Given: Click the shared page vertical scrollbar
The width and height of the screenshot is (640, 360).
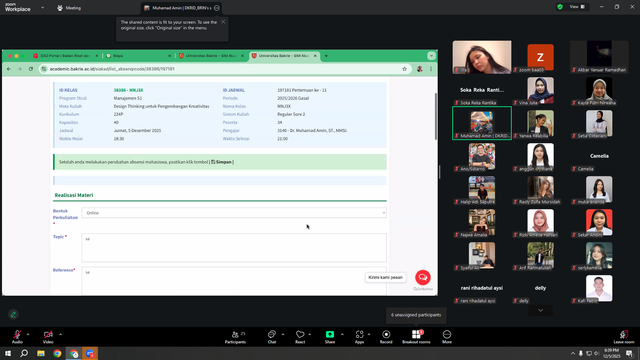Looking at the screenshot, I should coord(436,116).
